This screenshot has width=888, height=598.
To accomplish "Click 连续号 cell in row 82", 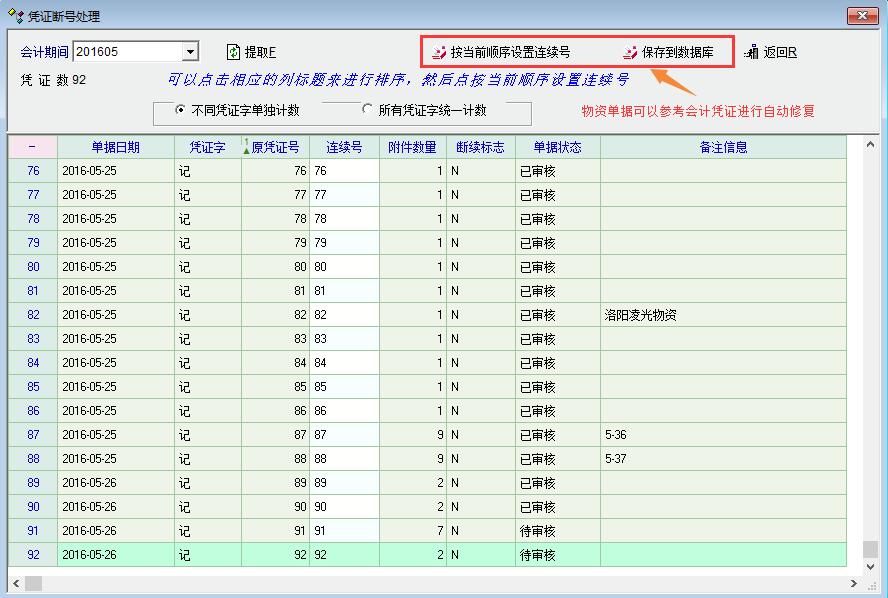I will (344, 315).
